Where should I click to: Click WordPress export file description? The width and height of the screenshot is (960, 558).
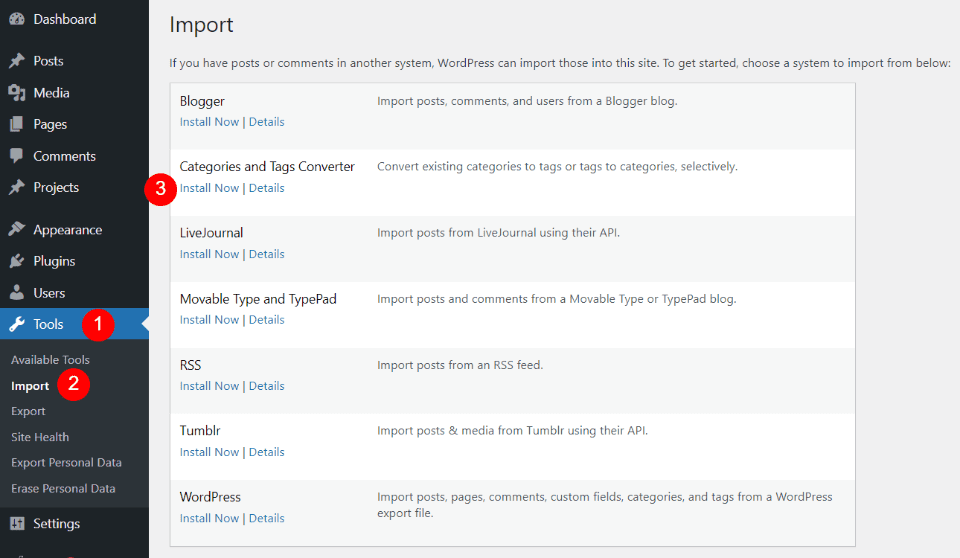[604, 505]
